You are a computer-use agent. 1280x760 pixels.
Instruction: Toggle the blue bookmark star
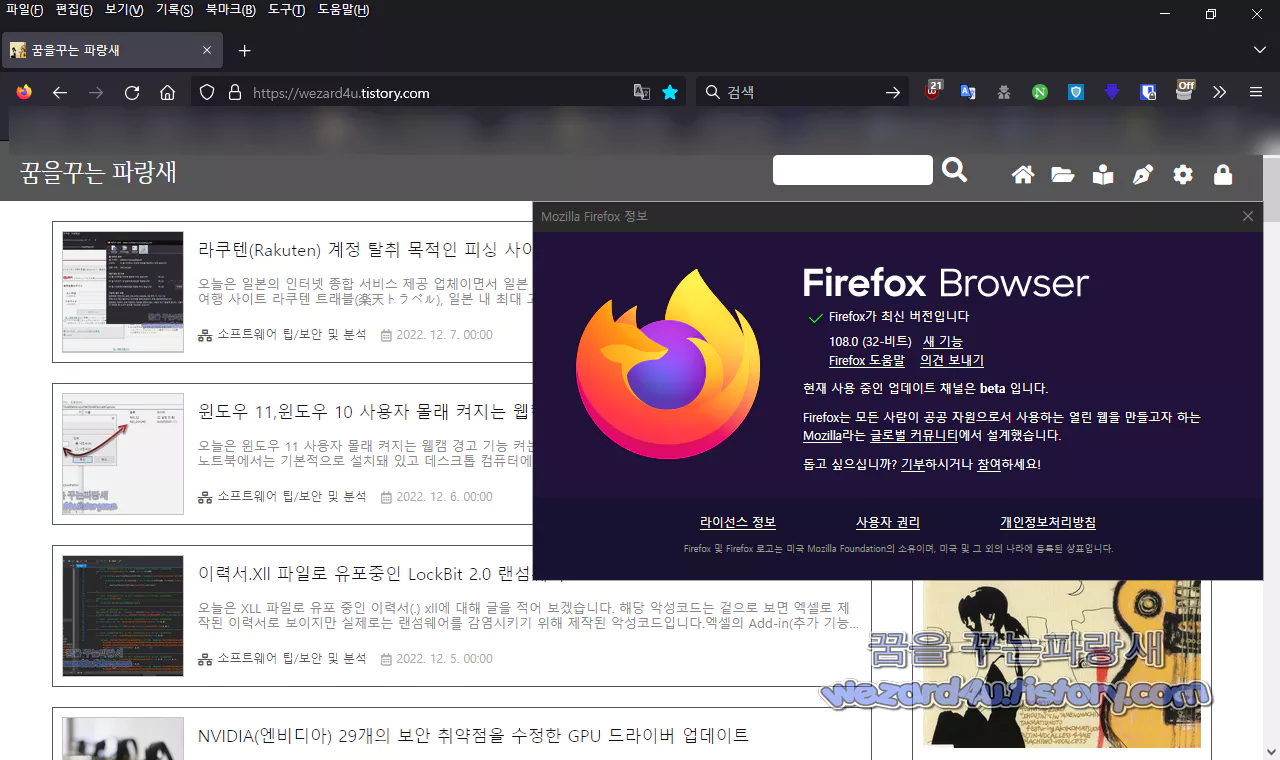coord(670,92)
